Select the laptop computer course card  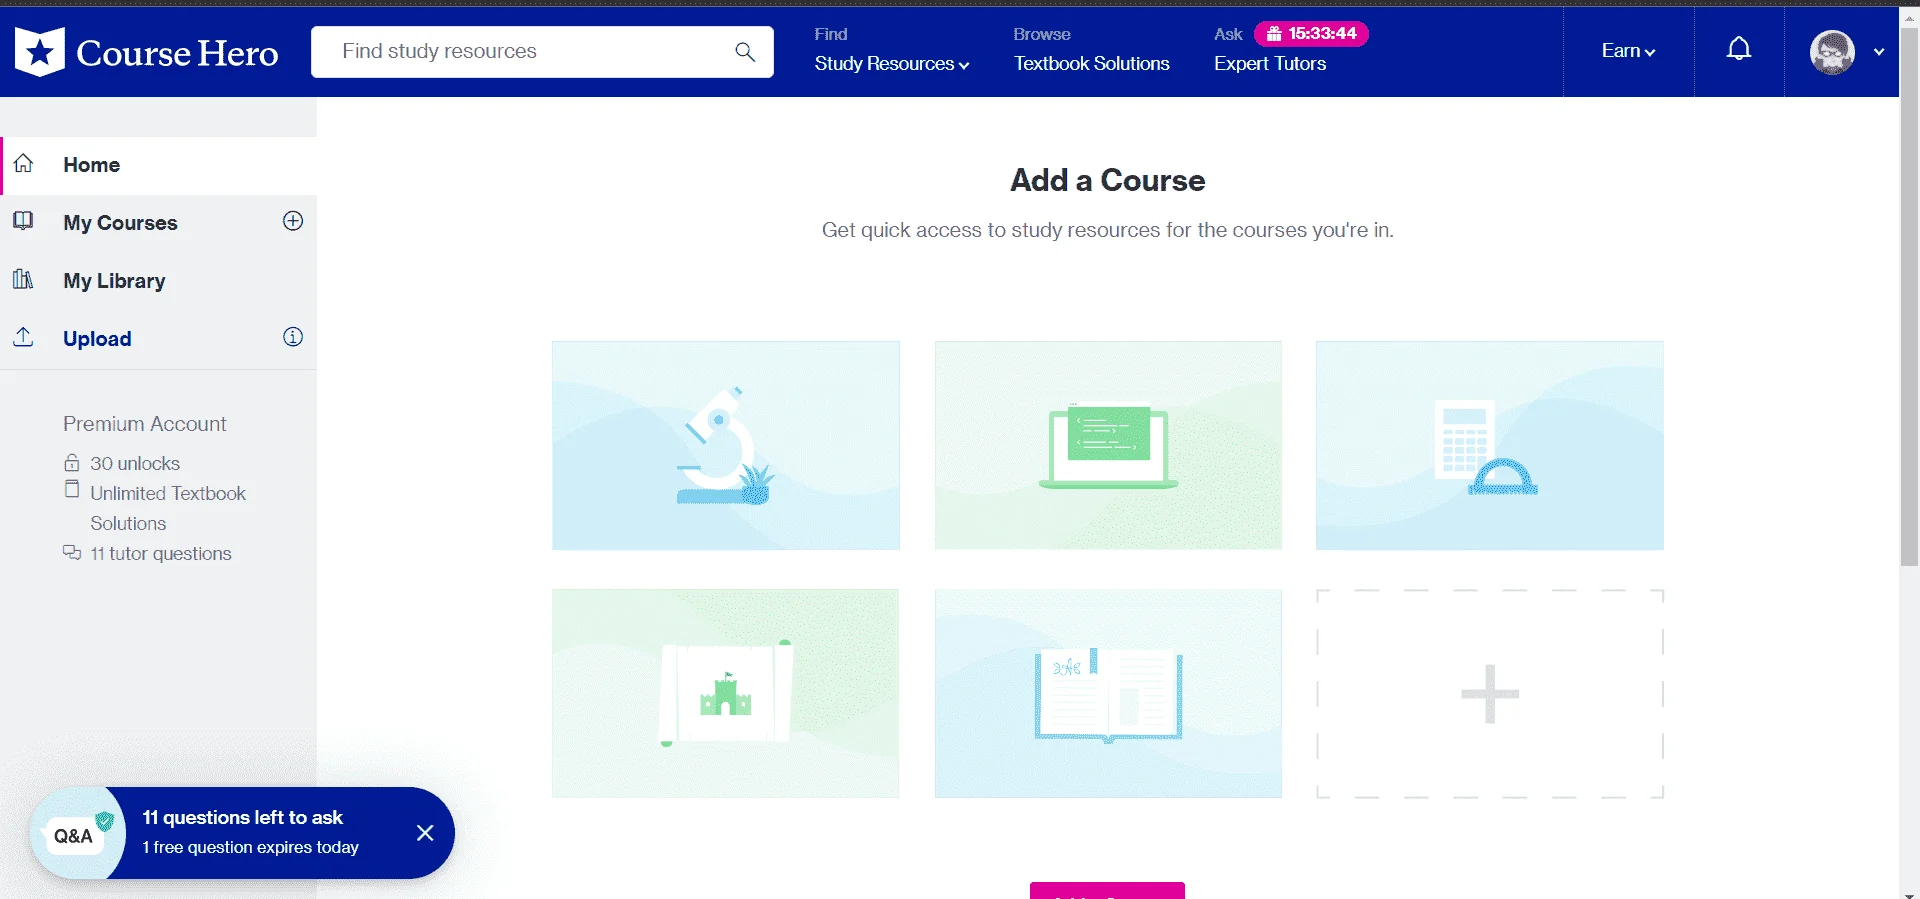[x=1108, y=445]
